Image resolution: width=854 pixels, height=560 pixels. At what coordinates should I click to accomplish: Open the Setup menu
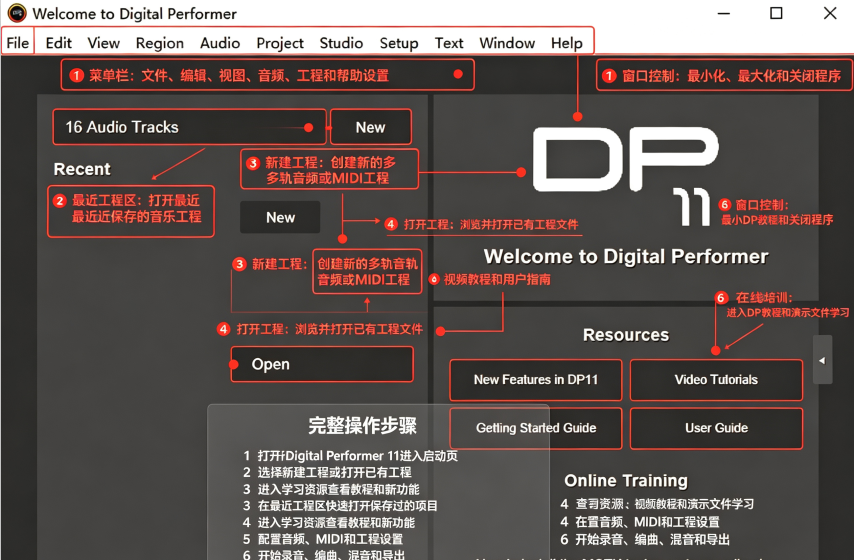click(x=399, y=42)
